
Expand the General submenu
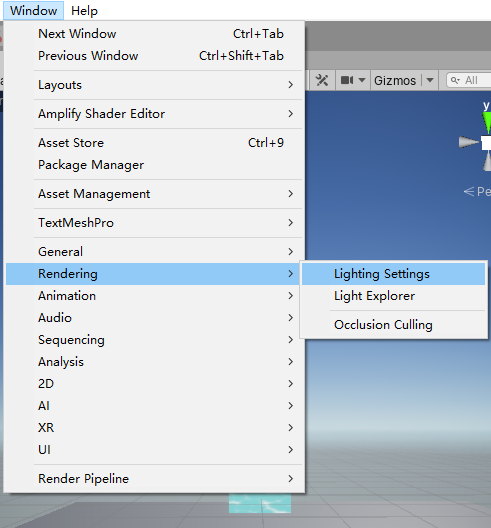coord(155,252)
